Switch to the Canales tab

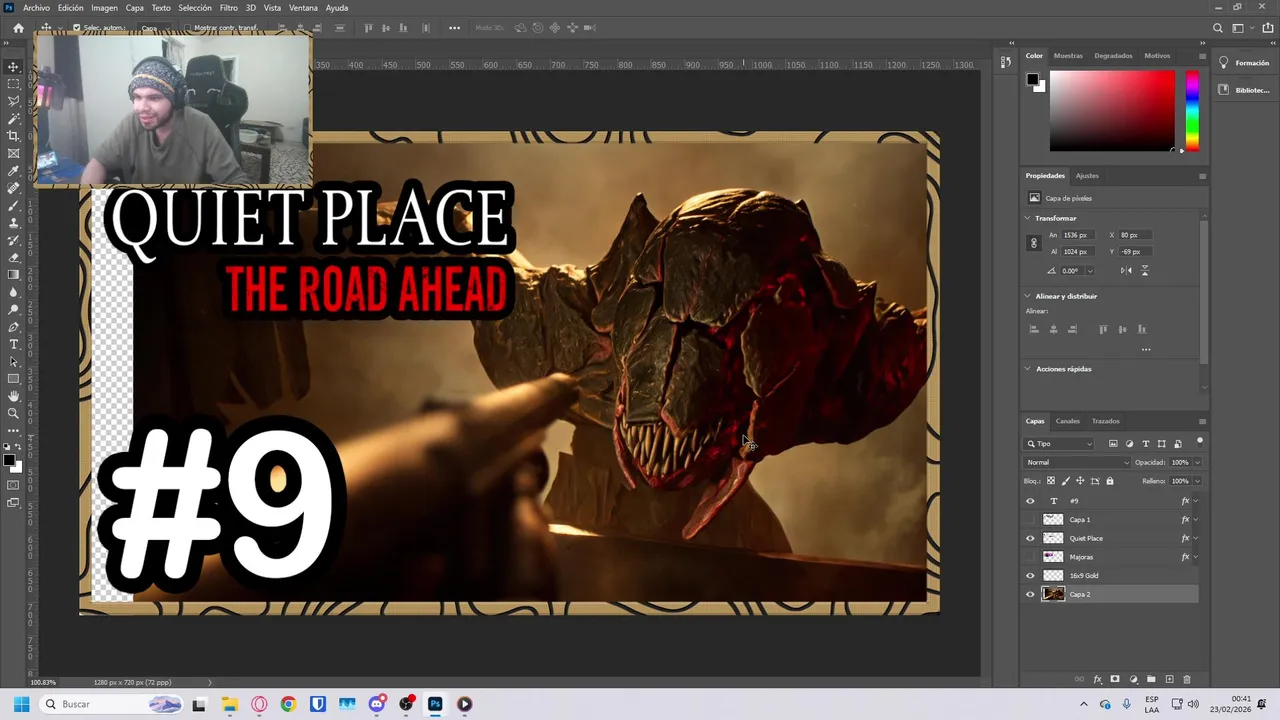point(1068,421)
